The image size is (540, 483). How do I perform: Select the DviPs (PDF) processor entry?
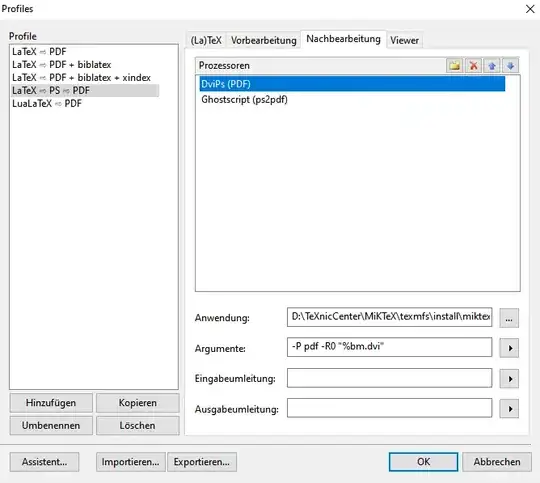tap(352, 84)
